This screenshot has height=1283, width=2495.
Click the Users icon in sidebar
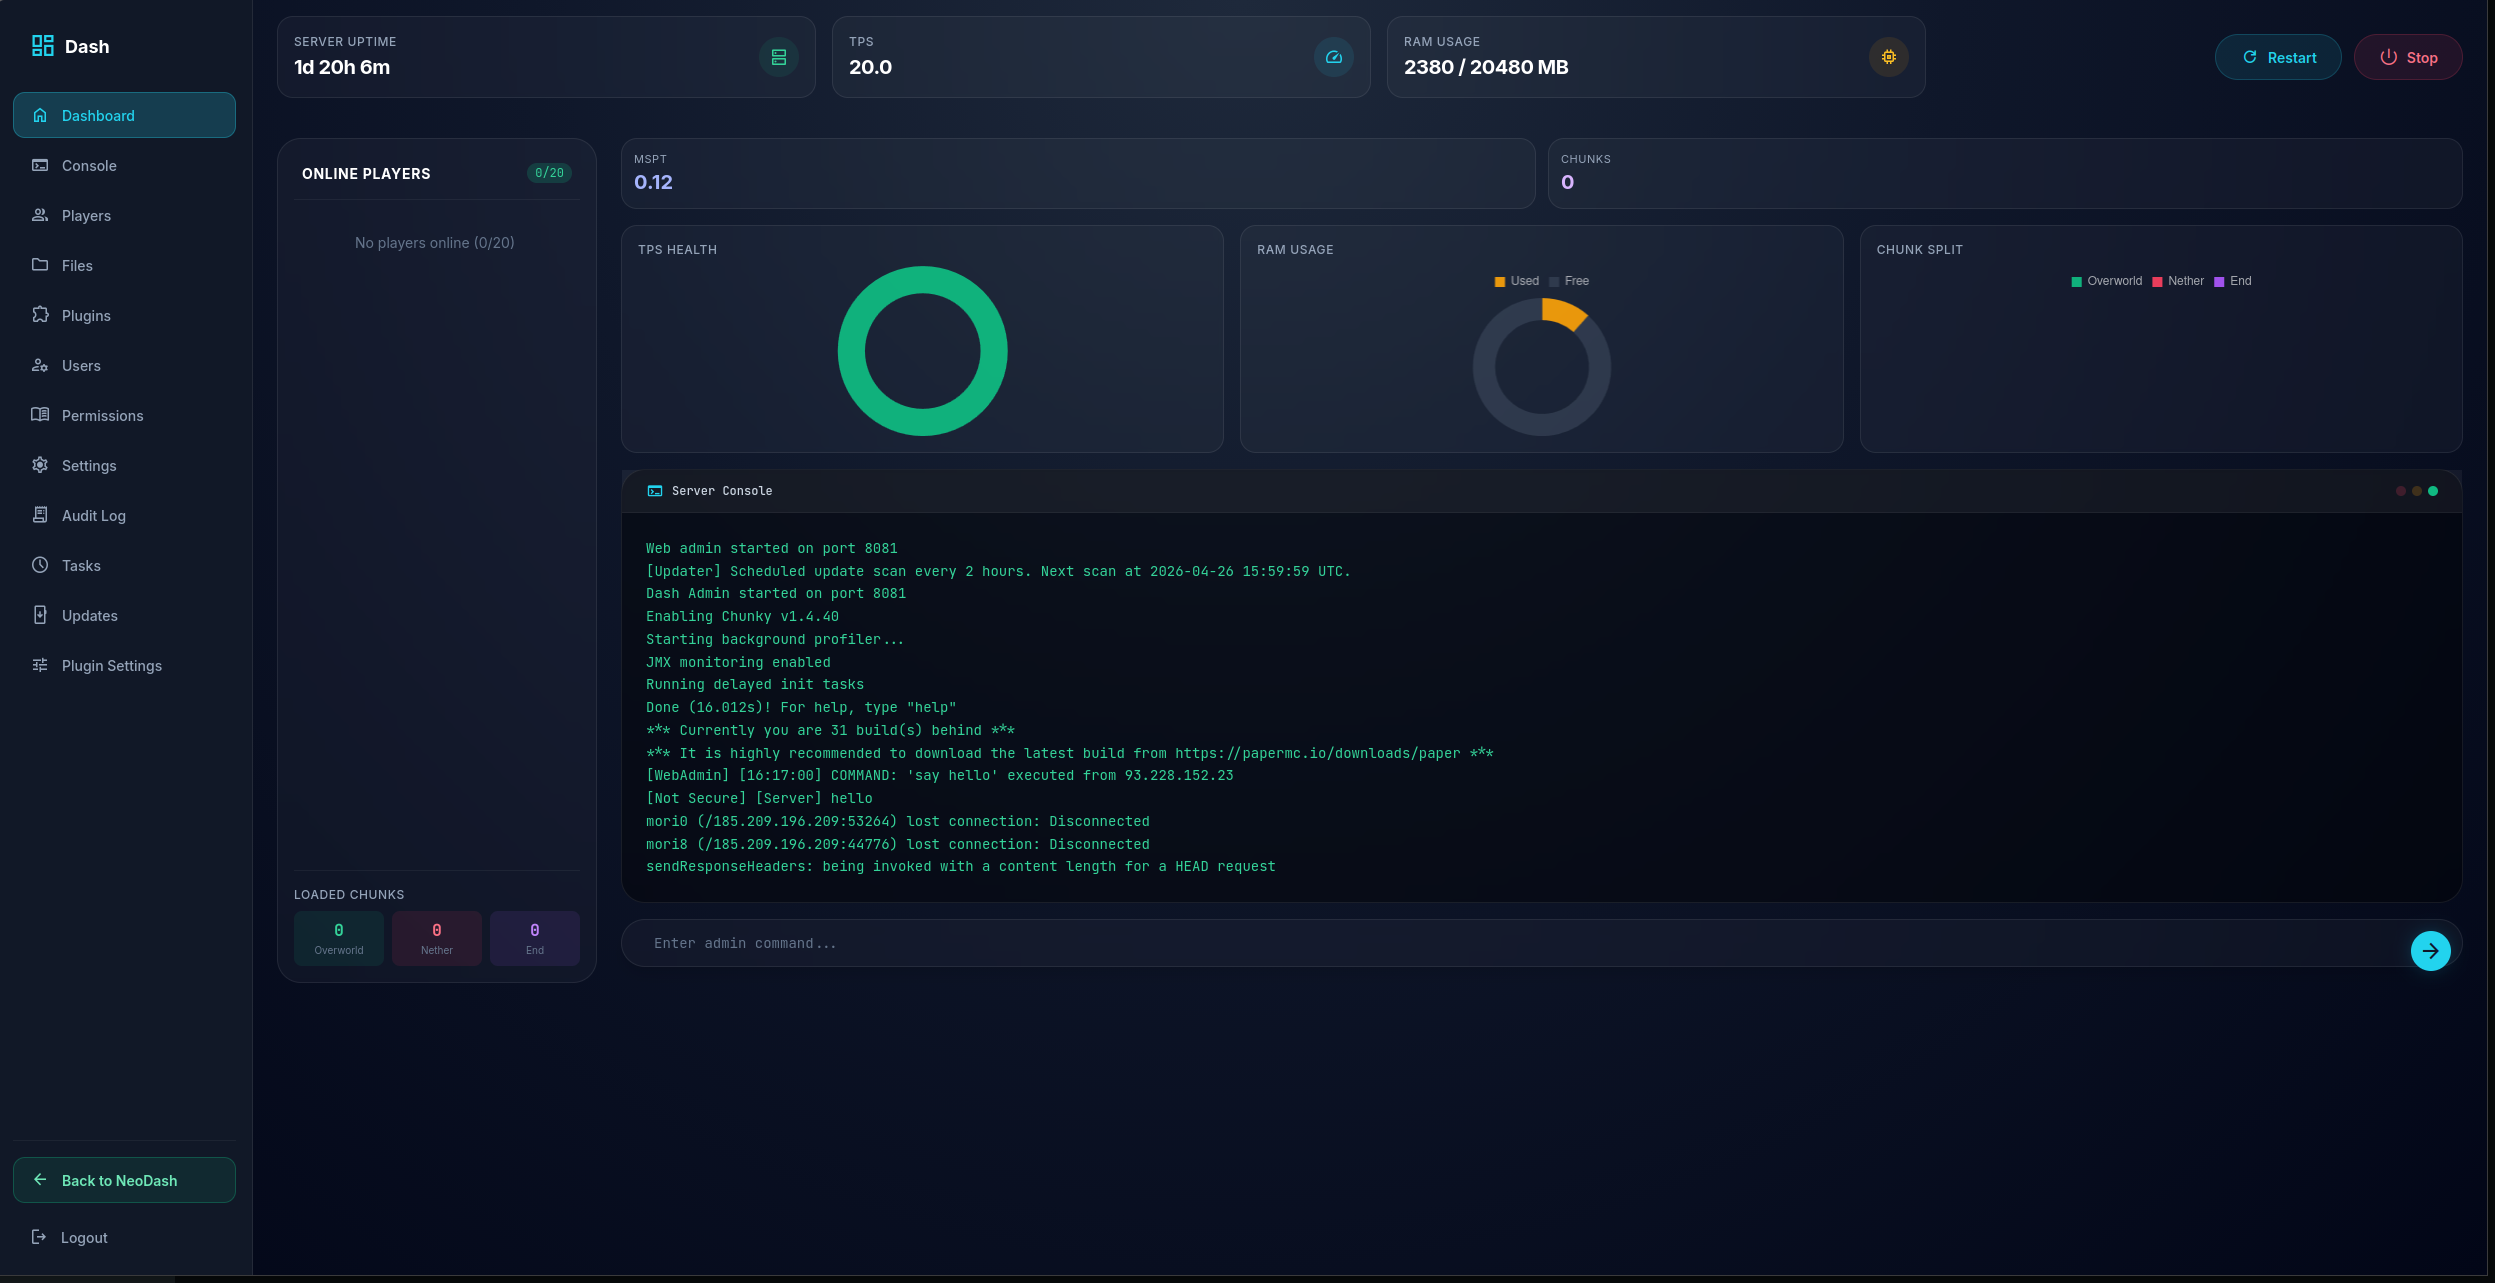point(40,365)
